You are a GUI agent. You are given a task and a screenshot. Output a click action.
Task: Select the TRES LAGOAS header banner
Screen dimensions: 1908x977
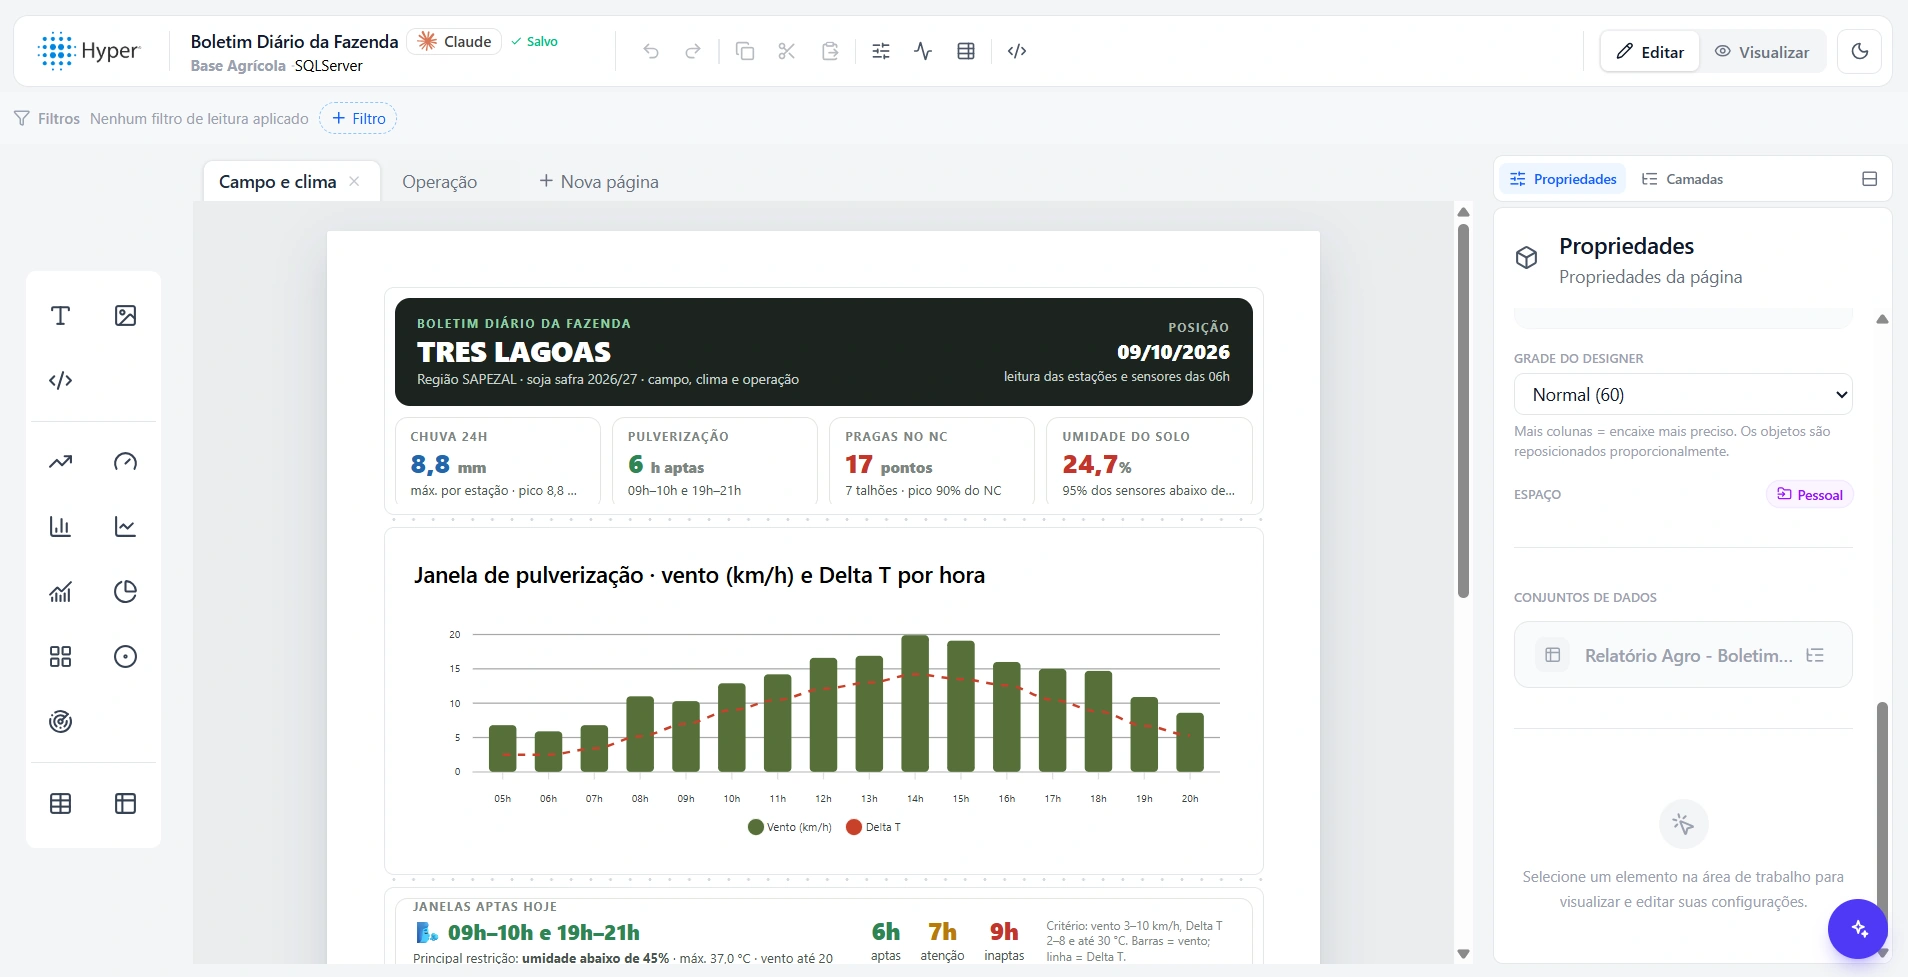824,352
